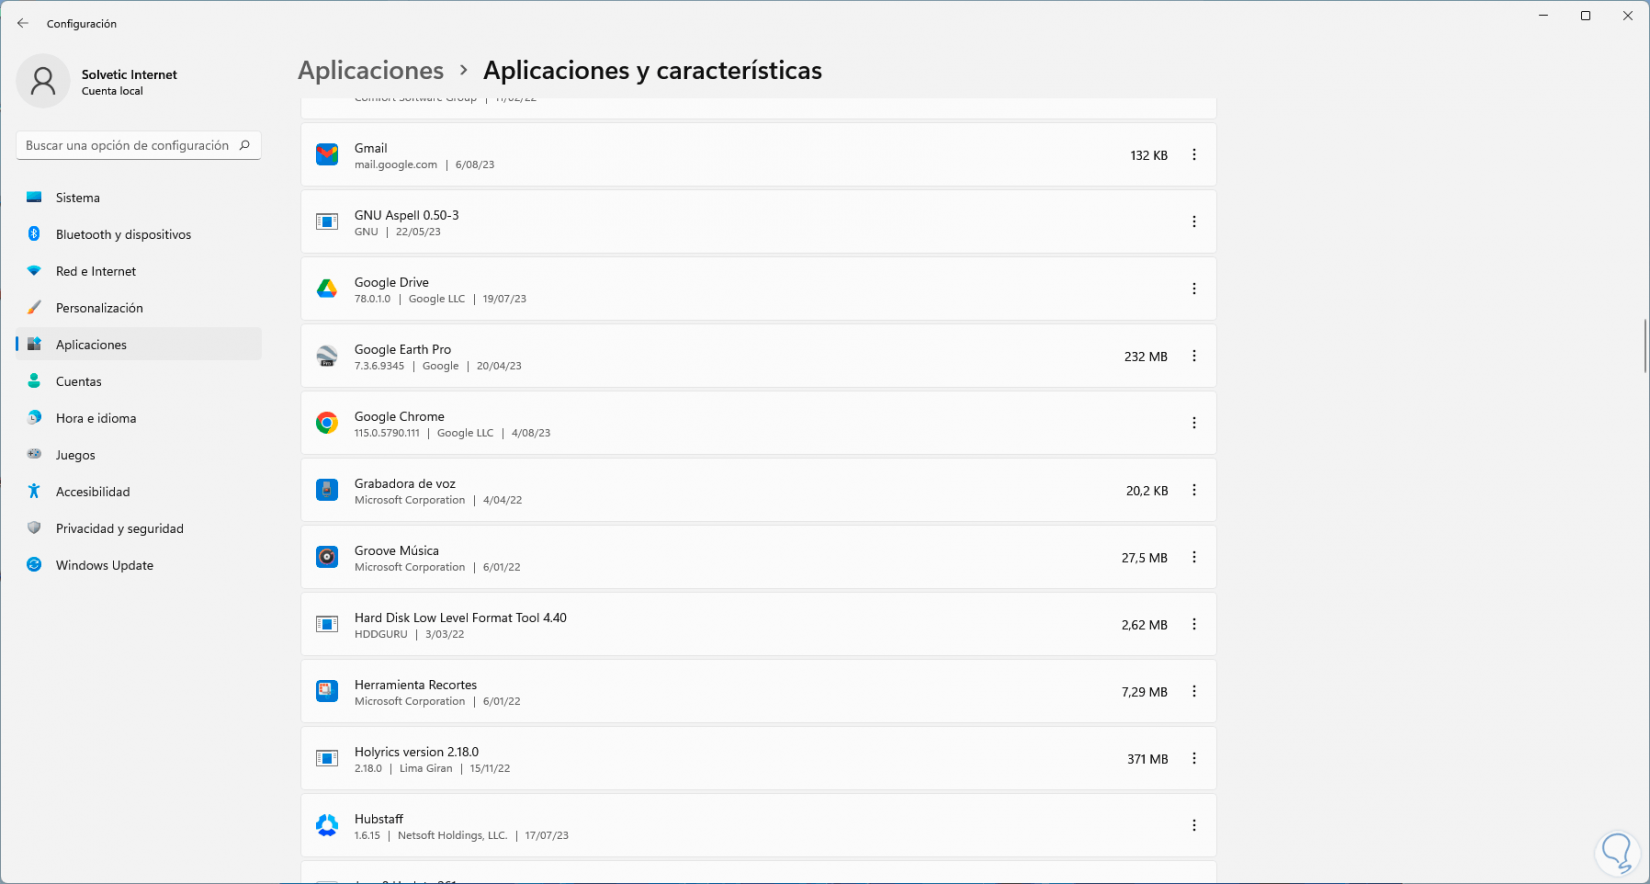Image resolution: width=1650 pixels, height=884 pixels.
Task: Click the Buscar una opción search field
Action: pyautogui.click(x=128, y=145)
